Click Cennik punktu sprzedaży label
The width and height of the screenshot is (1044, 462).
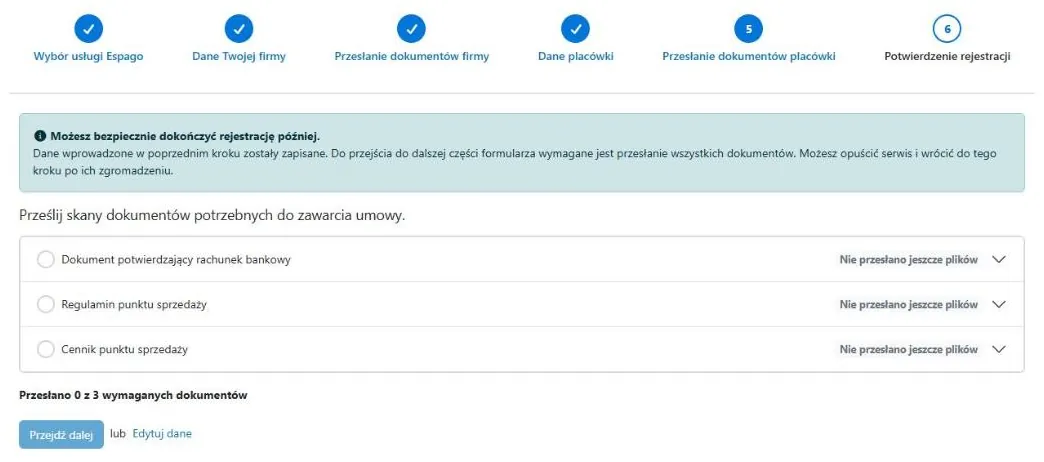[125, 349]
